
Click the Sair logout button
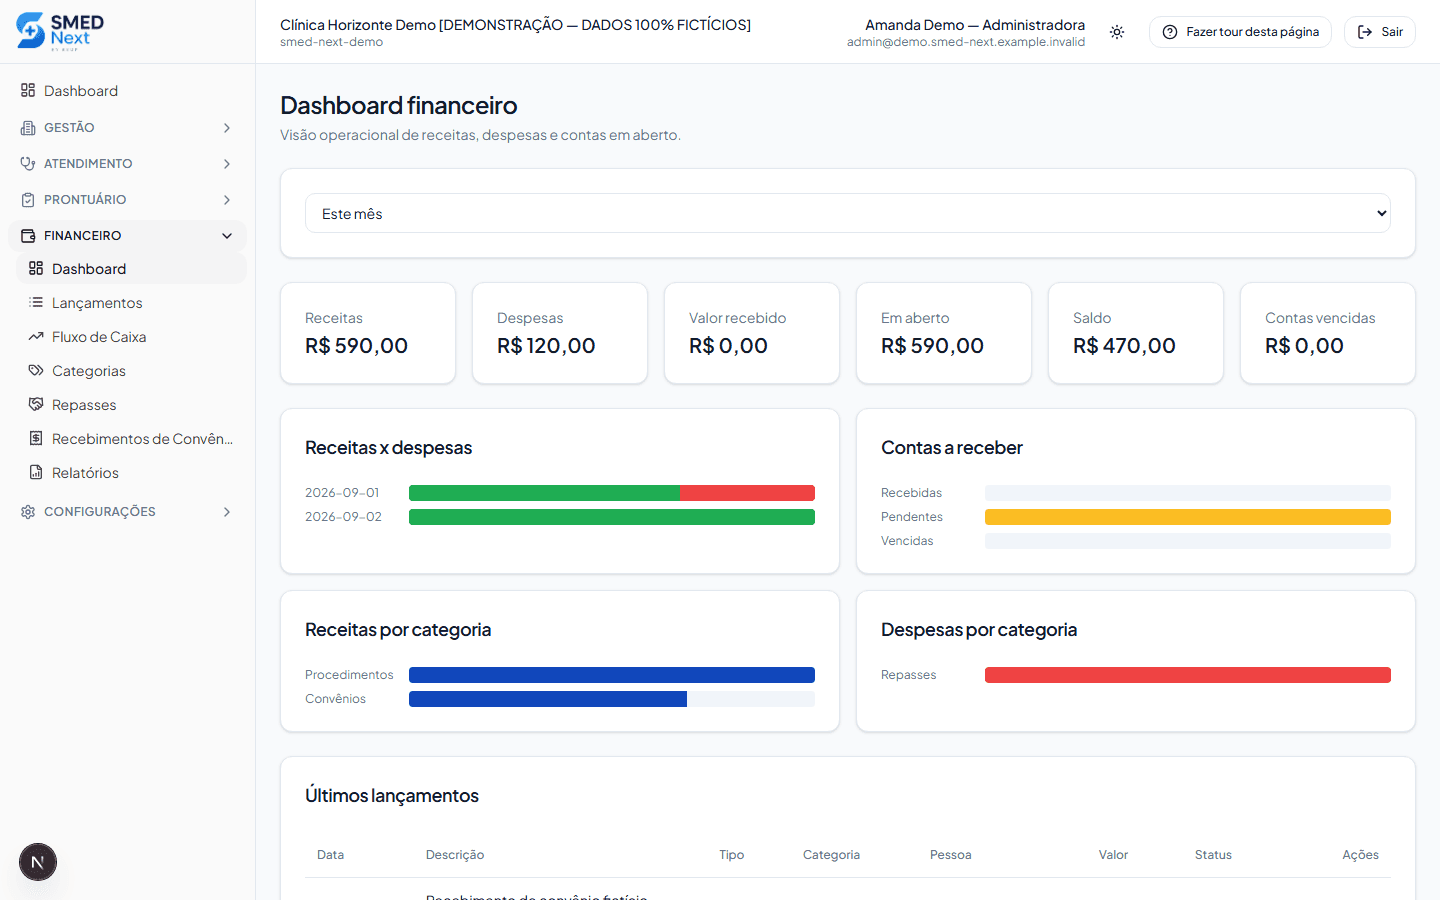tap(1380, 32)
